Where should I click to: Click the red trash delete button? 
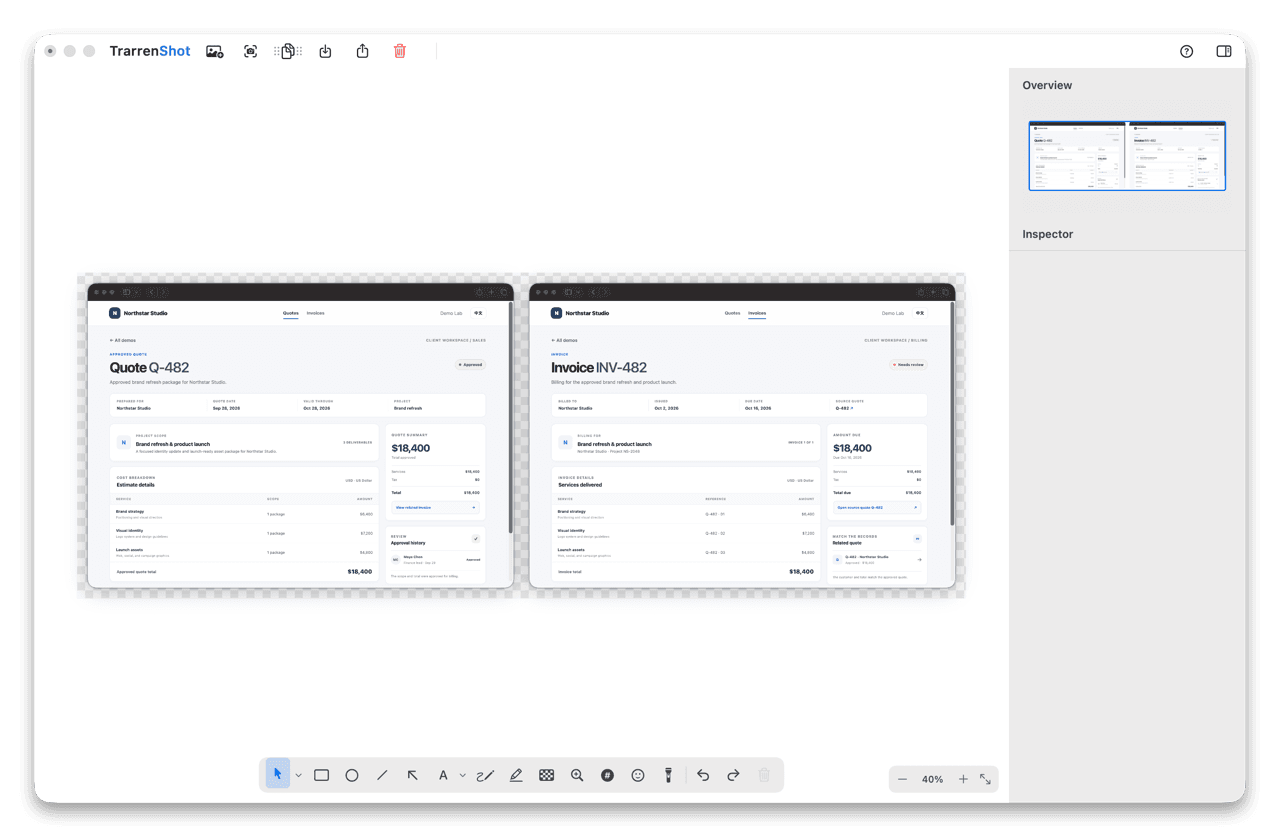tap(400, 51)
